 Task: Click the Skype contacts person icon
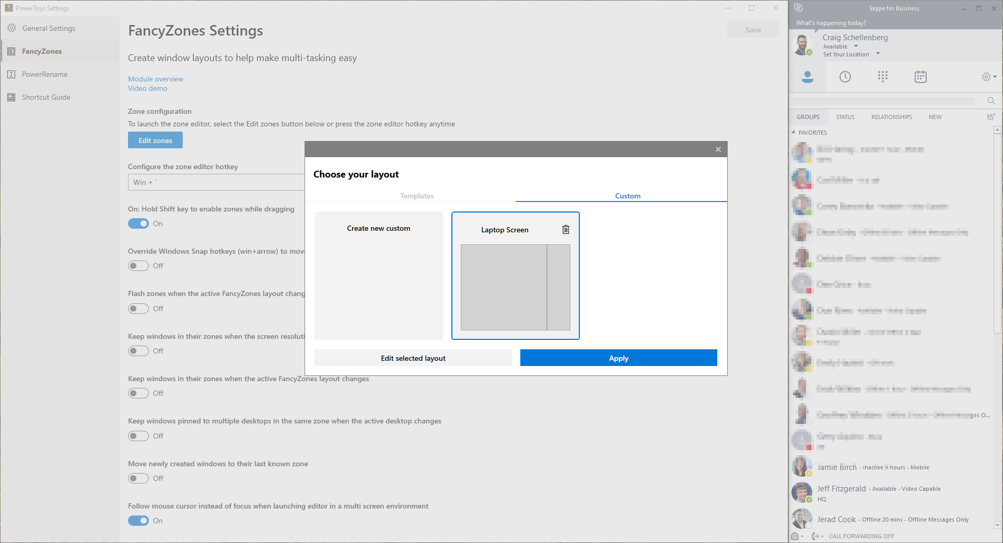[807, 77]
